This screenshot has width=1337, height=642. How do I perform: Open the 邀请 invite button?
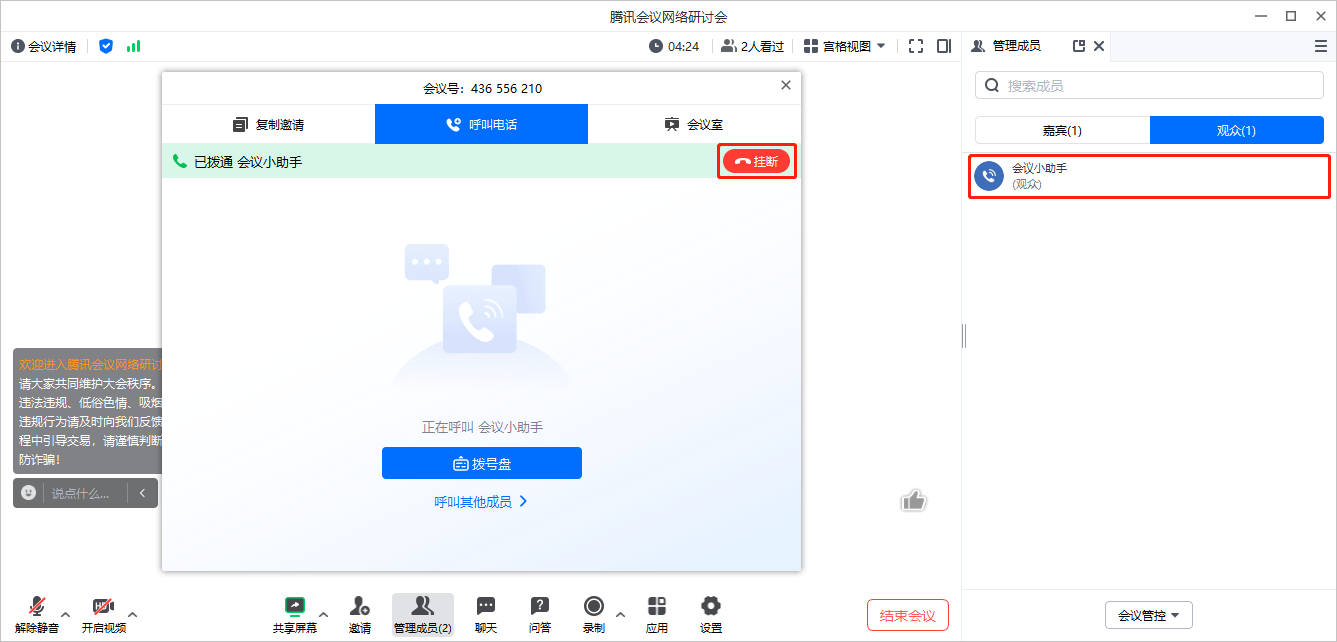click(x=360, y=614)
